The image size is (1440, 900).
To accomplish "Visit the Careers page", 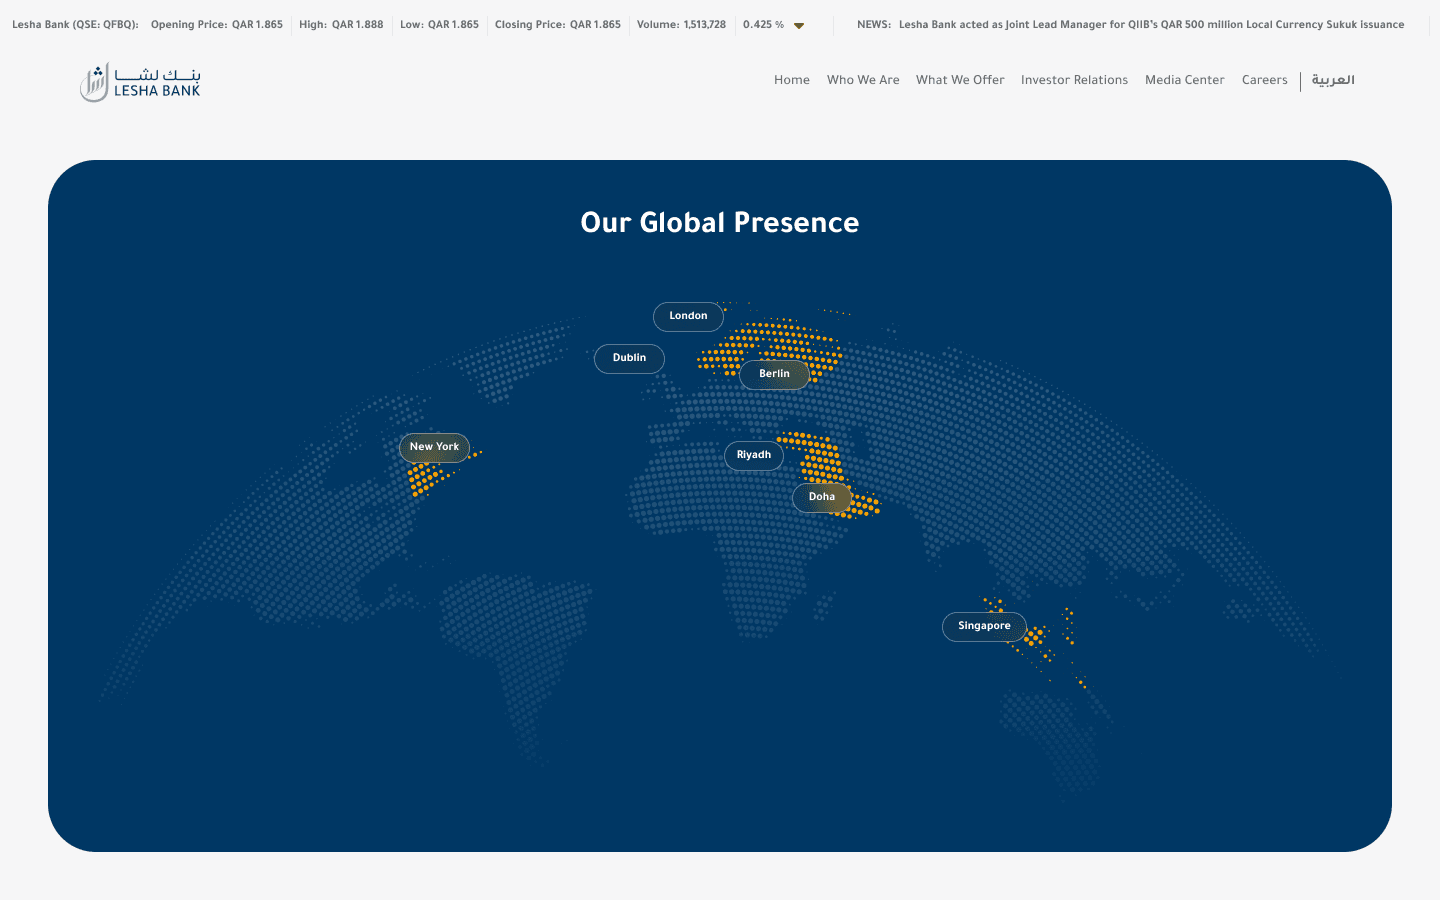I will tap(1265, 80).
